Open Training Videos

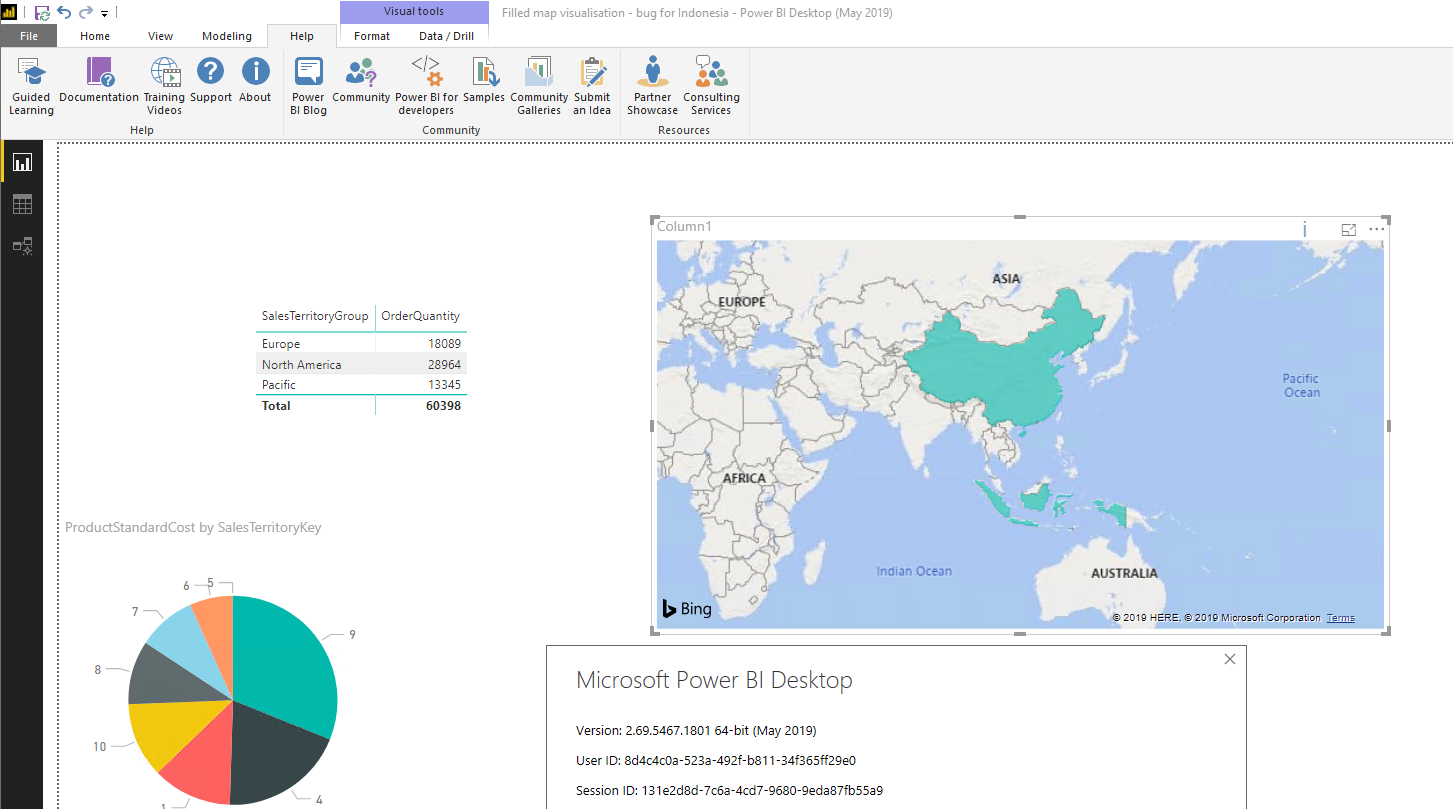point(165,86)
